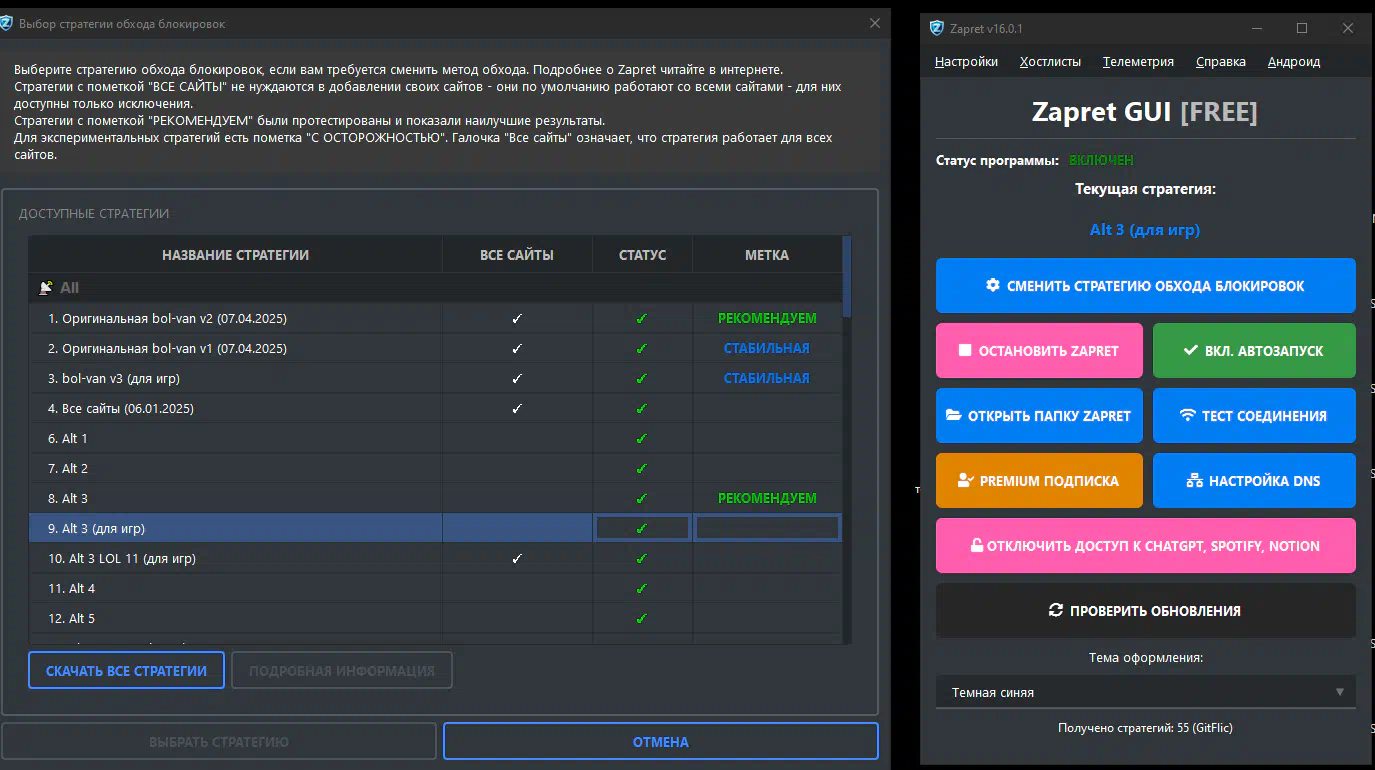Click the theme dropdown arrow
Viewport: 1375px width, 770px height.
pyautogui.click(x=1340, y=692)
